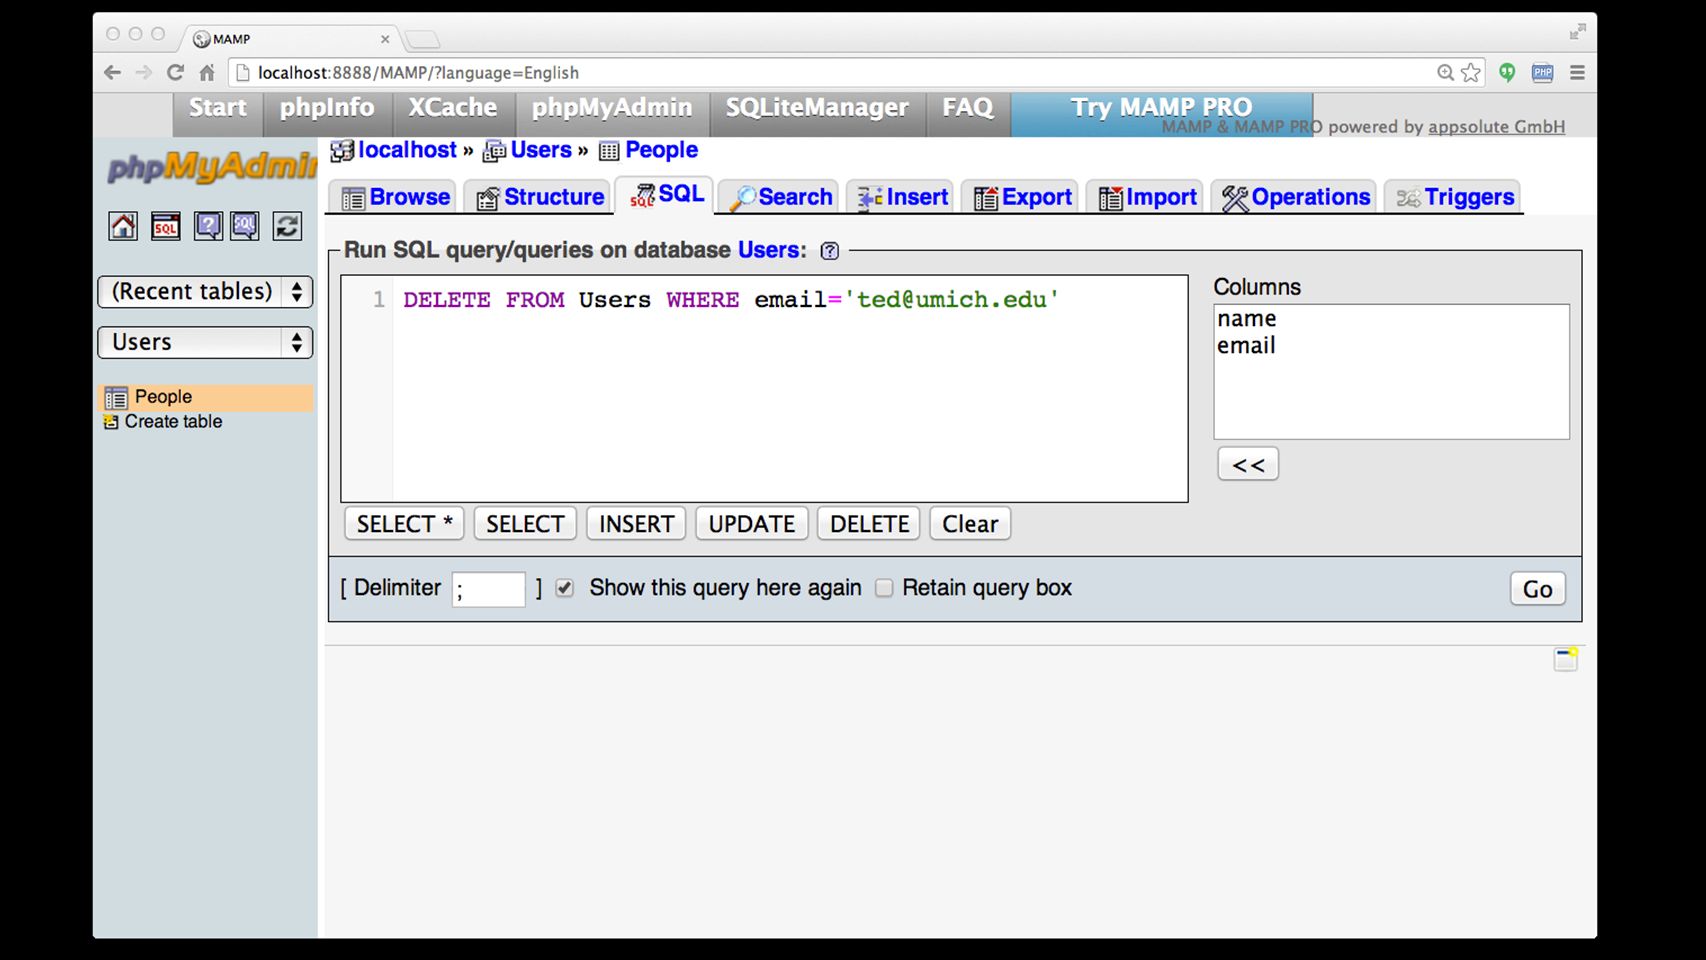Go back in browser history
Screen dimensions: 1706x960
point(112,72)
